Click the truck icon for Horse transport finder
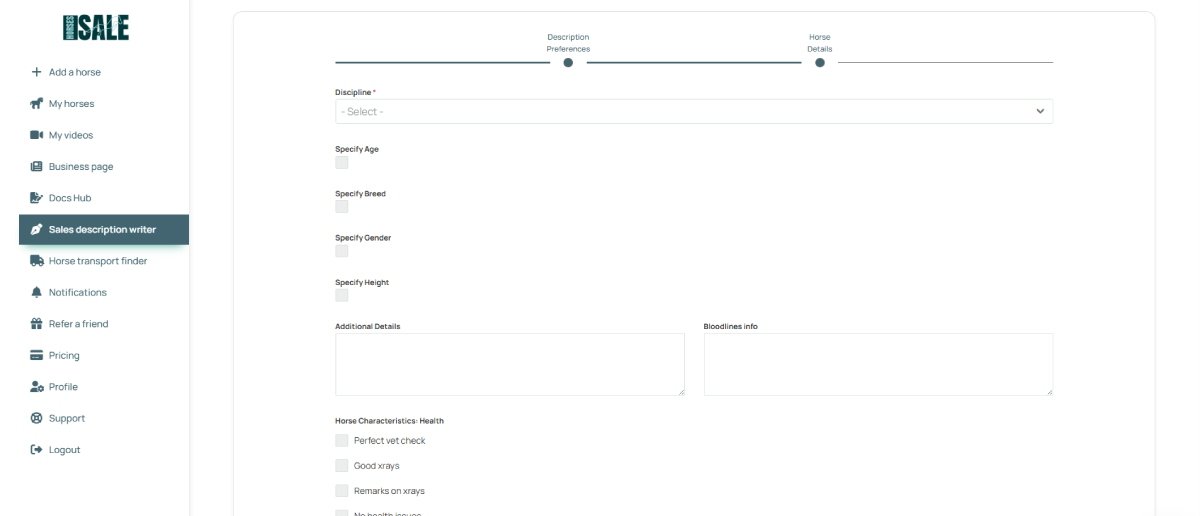The height and width of the screenshot is (516, 1200). point(37,261)
